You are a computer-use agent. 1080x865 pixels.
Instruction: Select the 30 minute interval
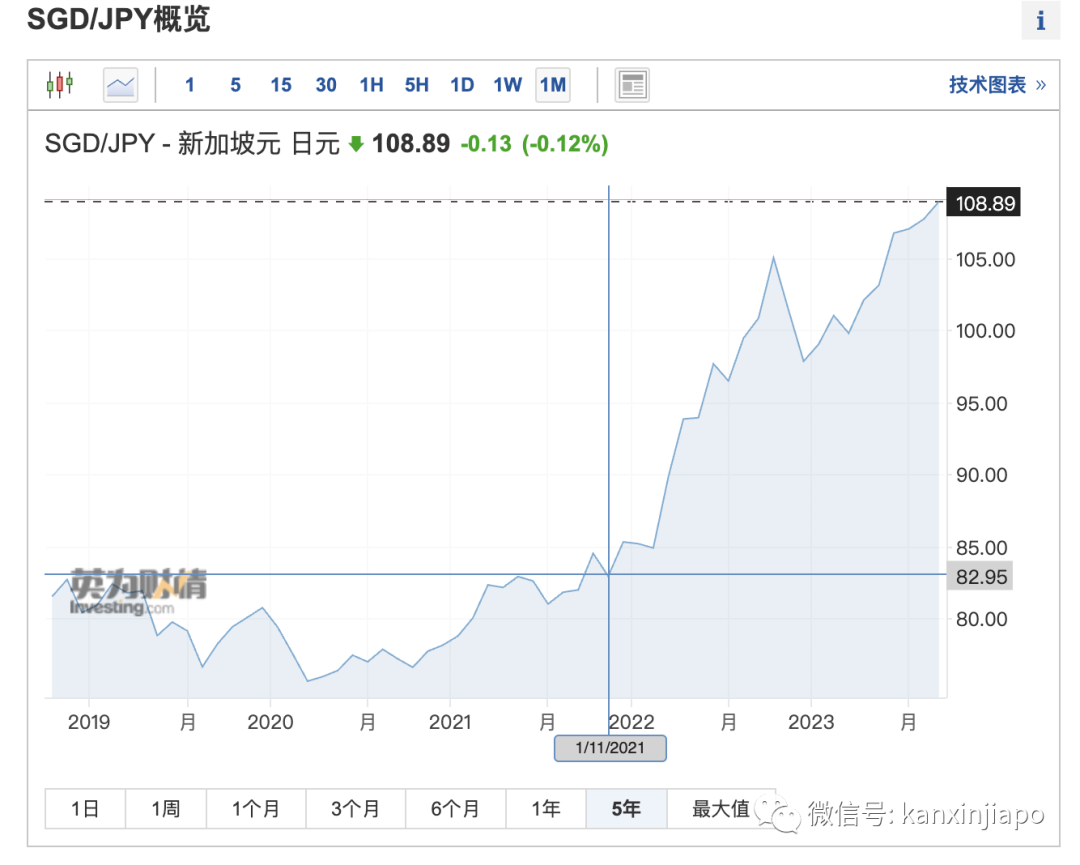click(x=326, y=85)
